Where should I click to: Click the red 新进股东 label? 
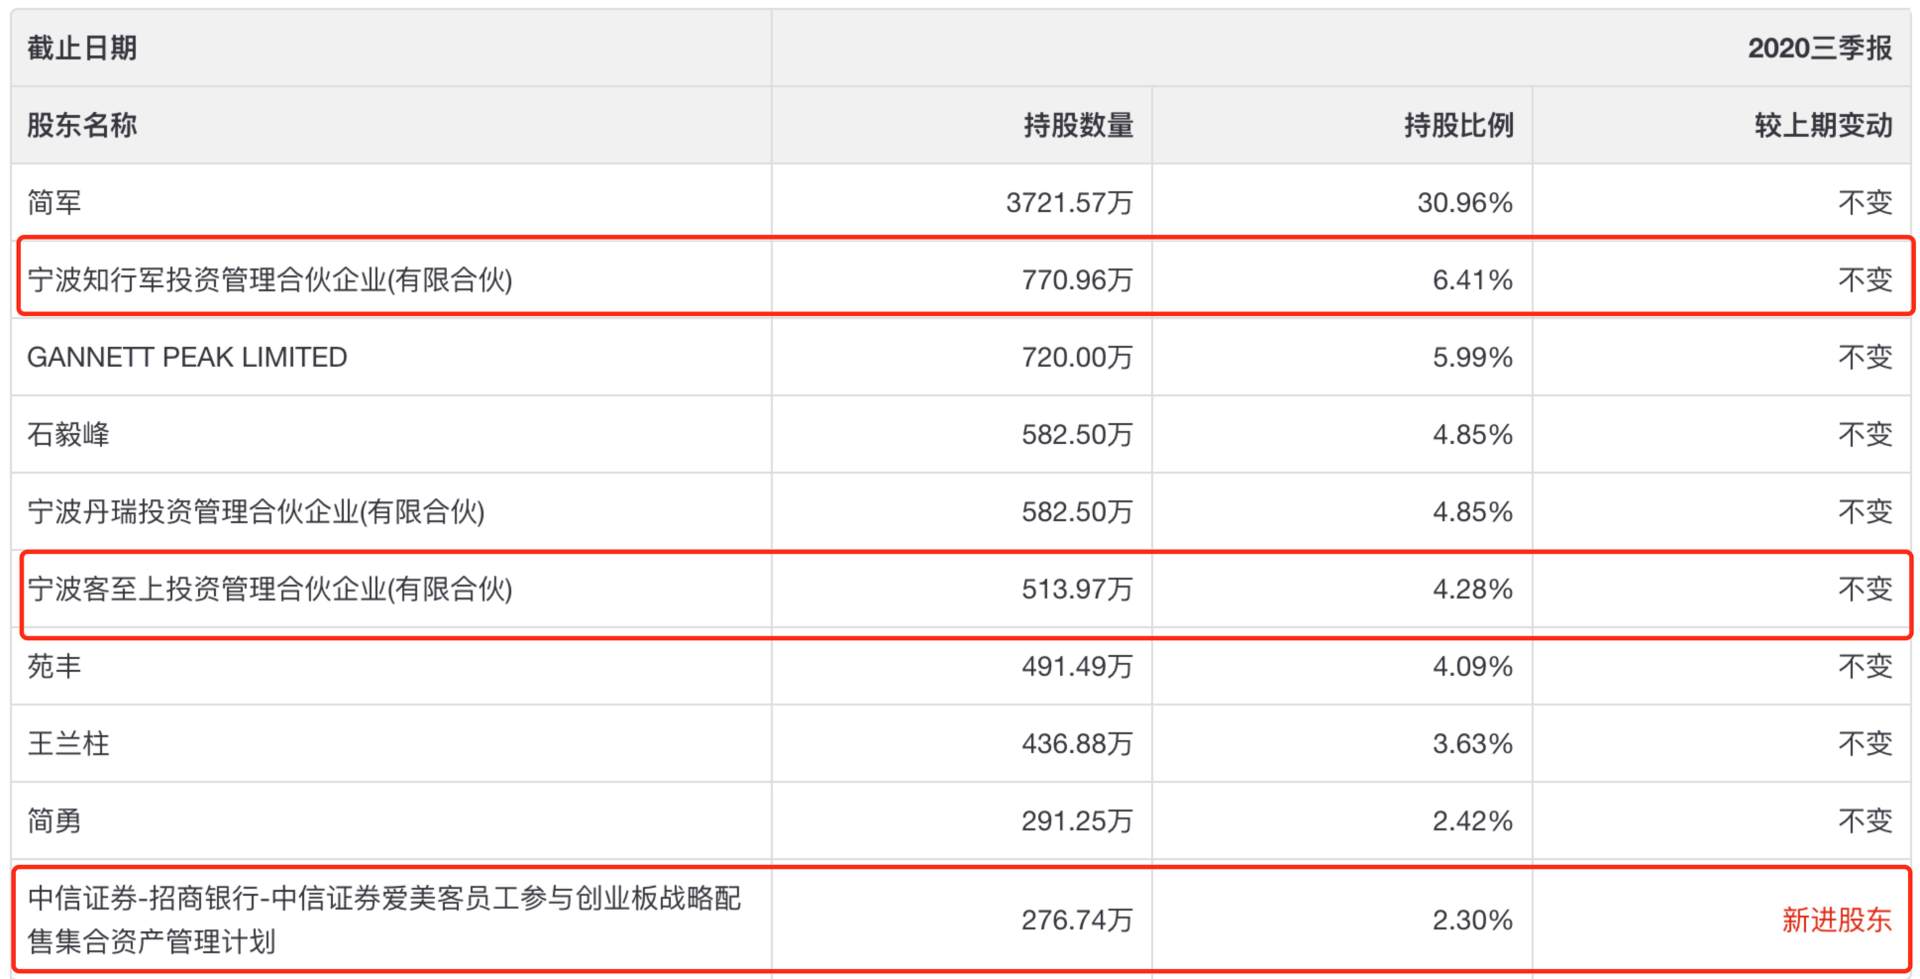click(x=1836, y=920)
